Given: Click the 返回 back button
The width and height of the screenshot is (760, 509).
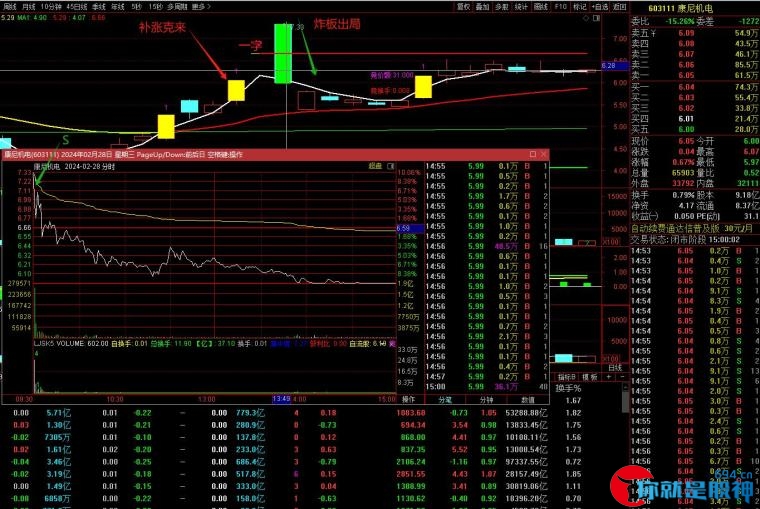Looking at the screenshot, I should (619, 7).
